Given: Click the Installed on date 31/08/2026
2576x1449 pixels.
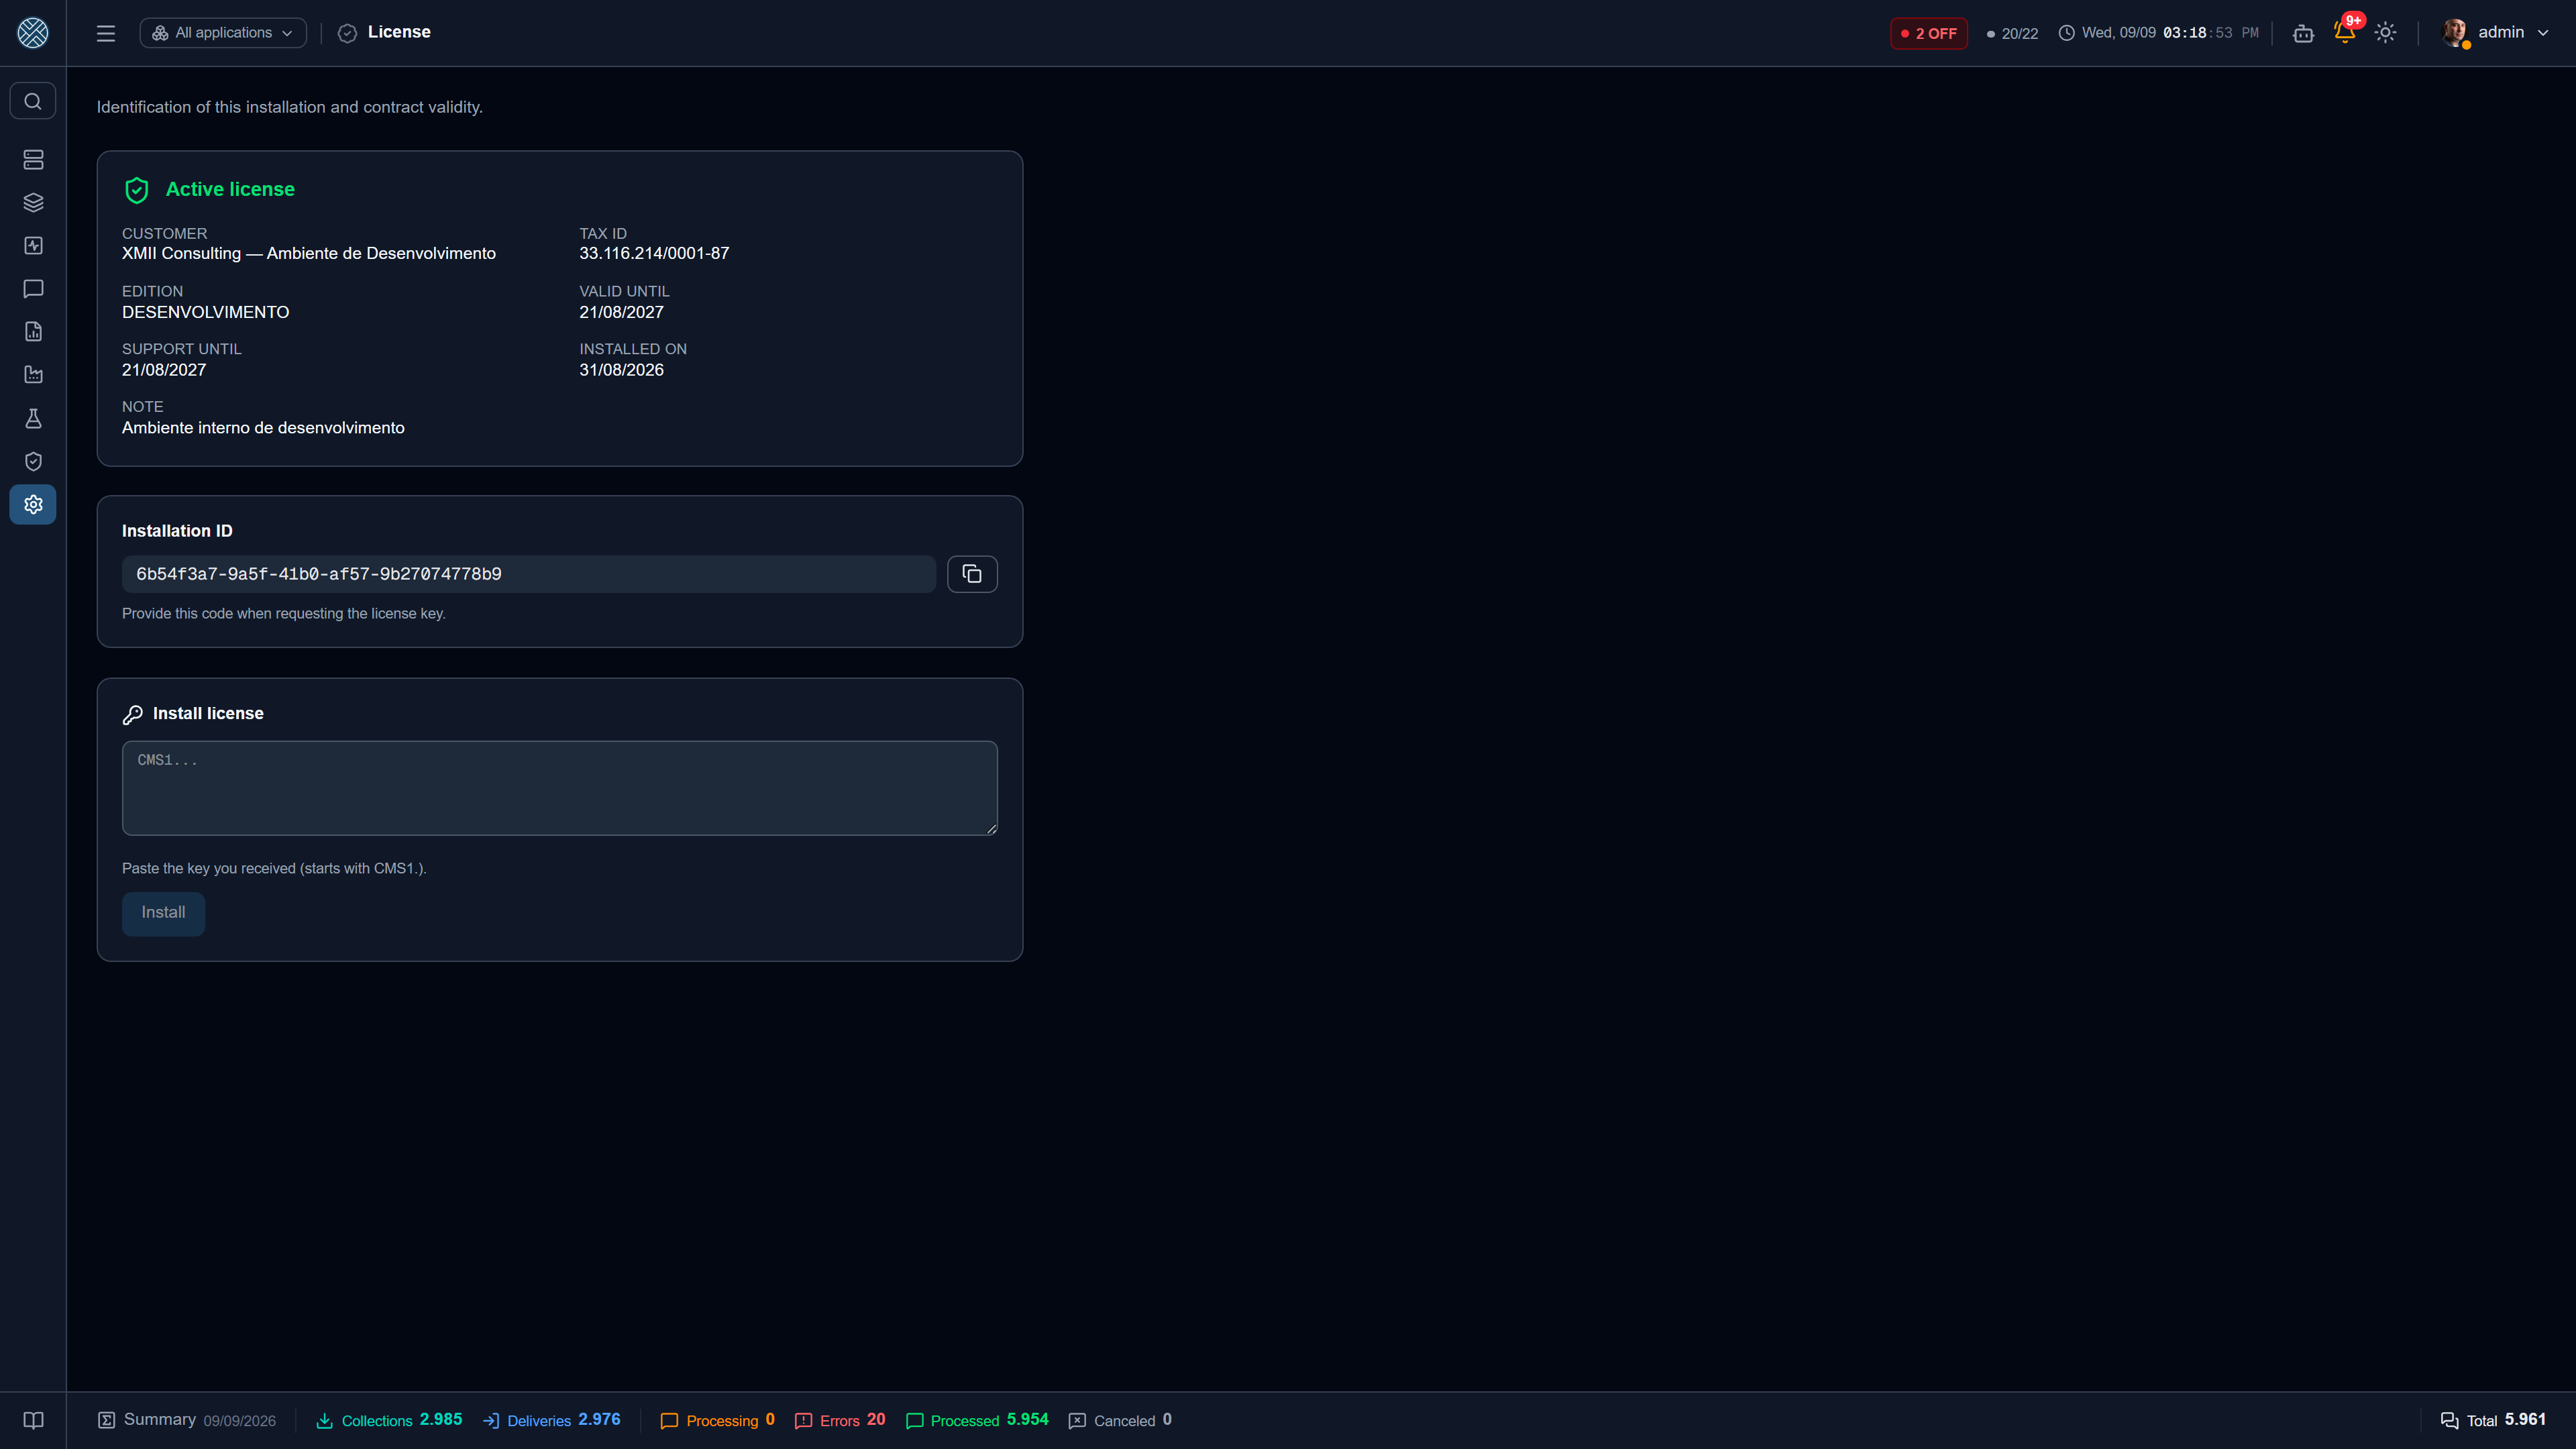Looking at the screenshot, I should [x=621, y=370].
